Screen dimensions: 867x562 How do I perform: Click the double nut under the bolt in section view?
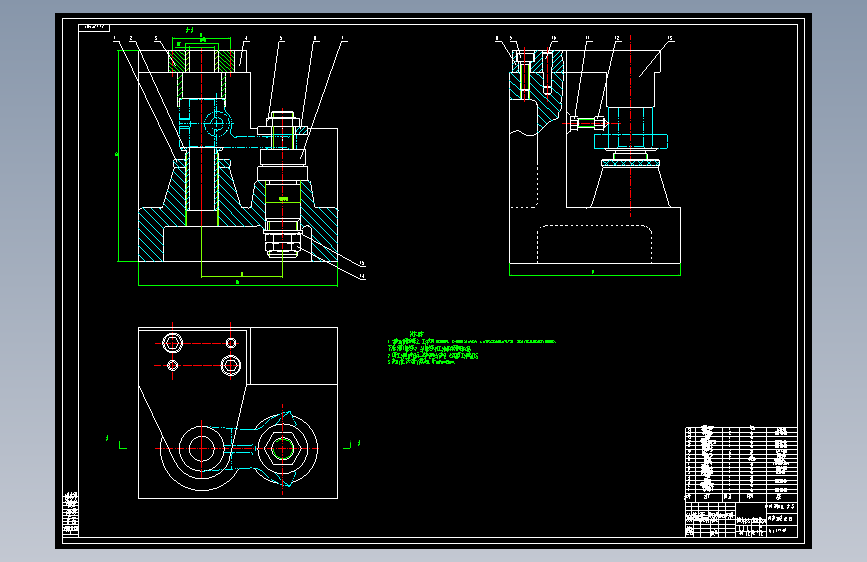pos(283,243)
